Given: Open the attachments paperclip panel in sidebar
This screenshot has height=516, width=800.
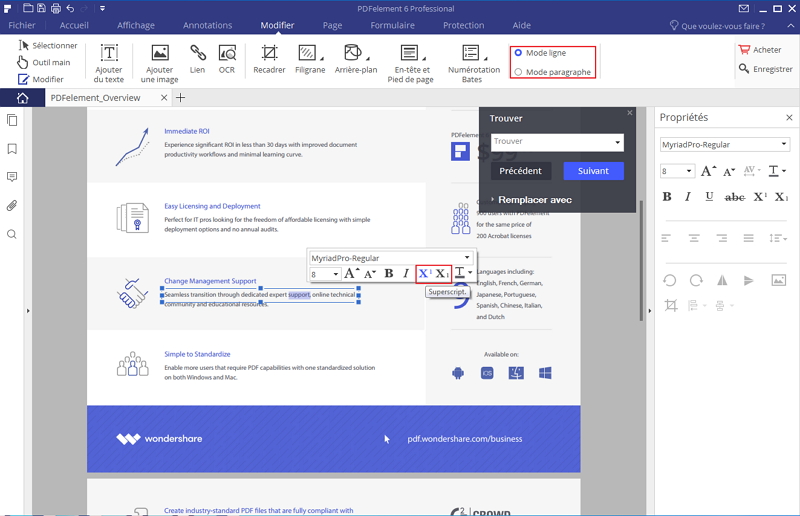Looking at the screenshot, I should [x=12, y=206].
